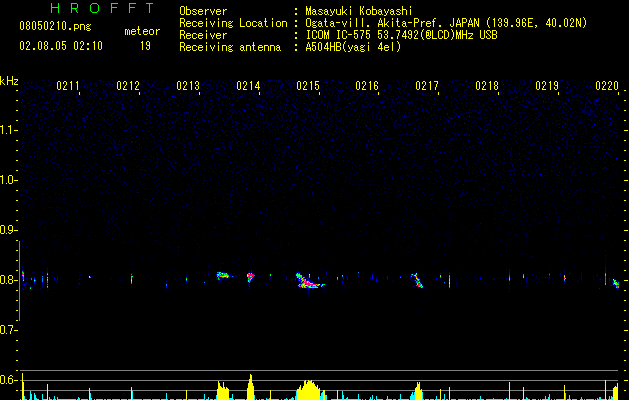Click the 0214 time marker
The height and width of the screenshot is (400, 629).
coord(248,86)
